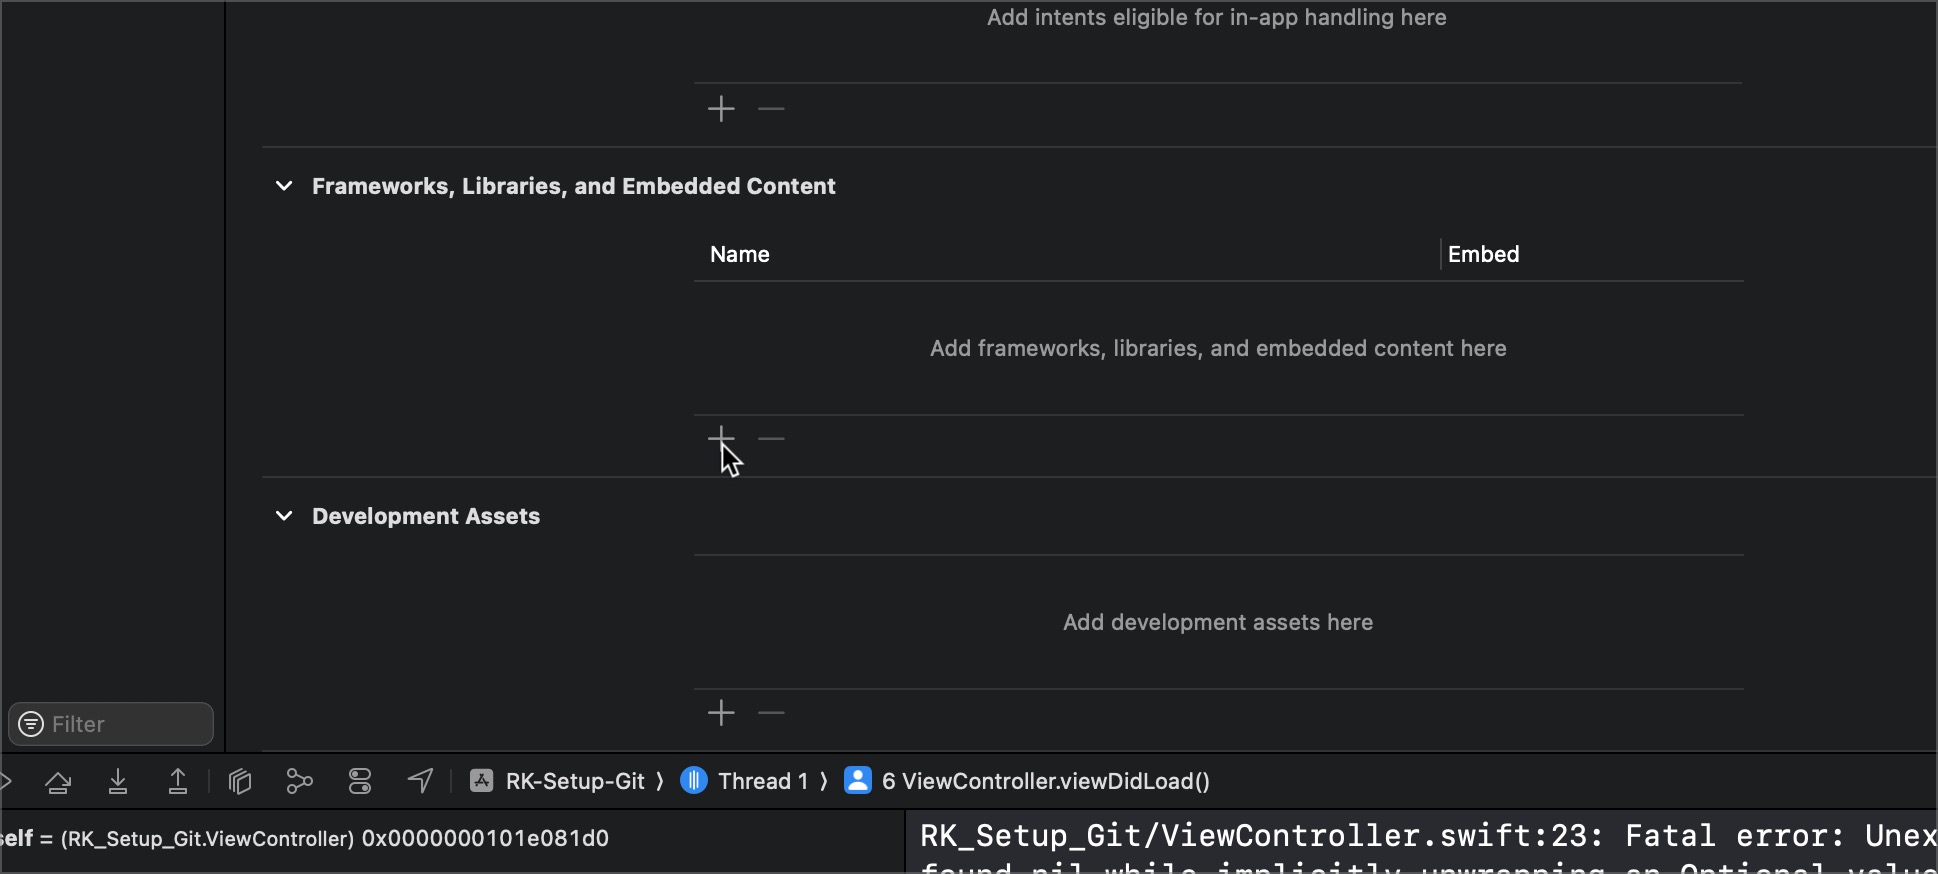
Task: Click the Embed column header
Action: [x=1484, y=254]
